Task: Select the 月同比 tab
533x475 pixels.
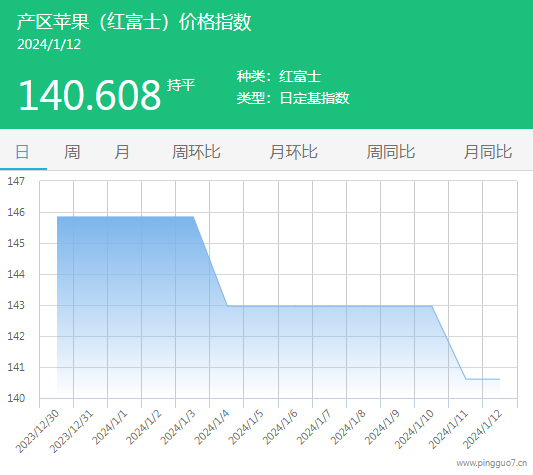Action: point(488,152)
